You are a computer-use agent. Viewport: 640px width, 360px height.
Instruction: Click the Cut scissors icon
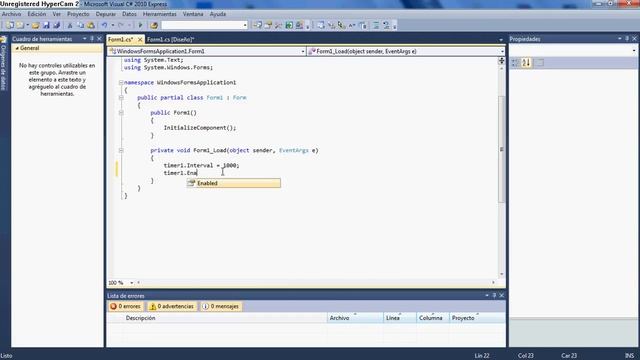(70, 25)
